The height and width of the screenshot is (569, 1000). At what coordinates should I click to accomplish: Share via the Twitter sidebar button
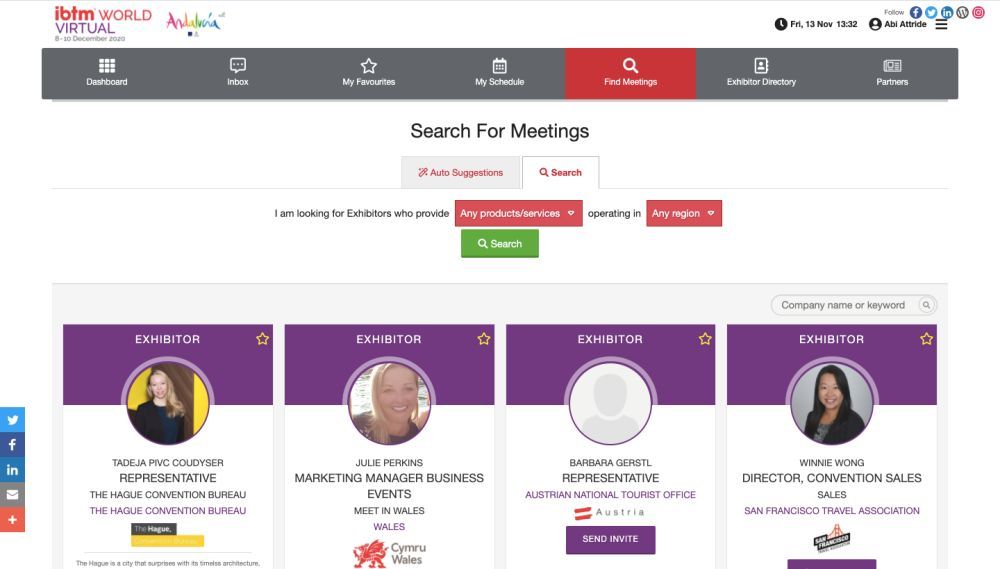pyautogui.click(x=12, y=420)
